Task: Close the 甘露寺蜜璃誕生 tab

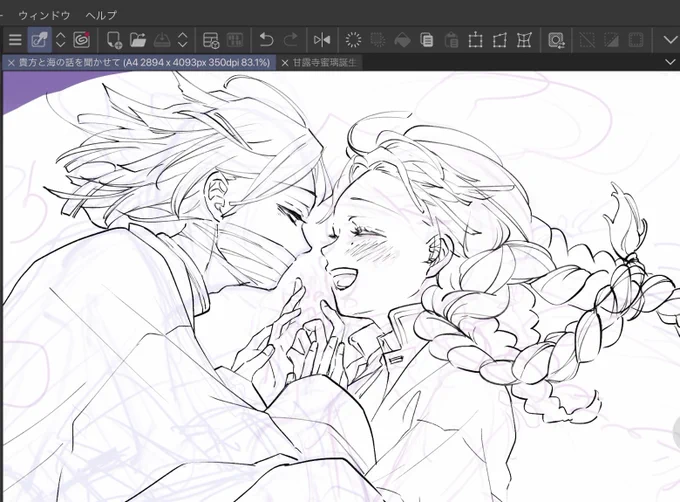Action: coord(284,63)
